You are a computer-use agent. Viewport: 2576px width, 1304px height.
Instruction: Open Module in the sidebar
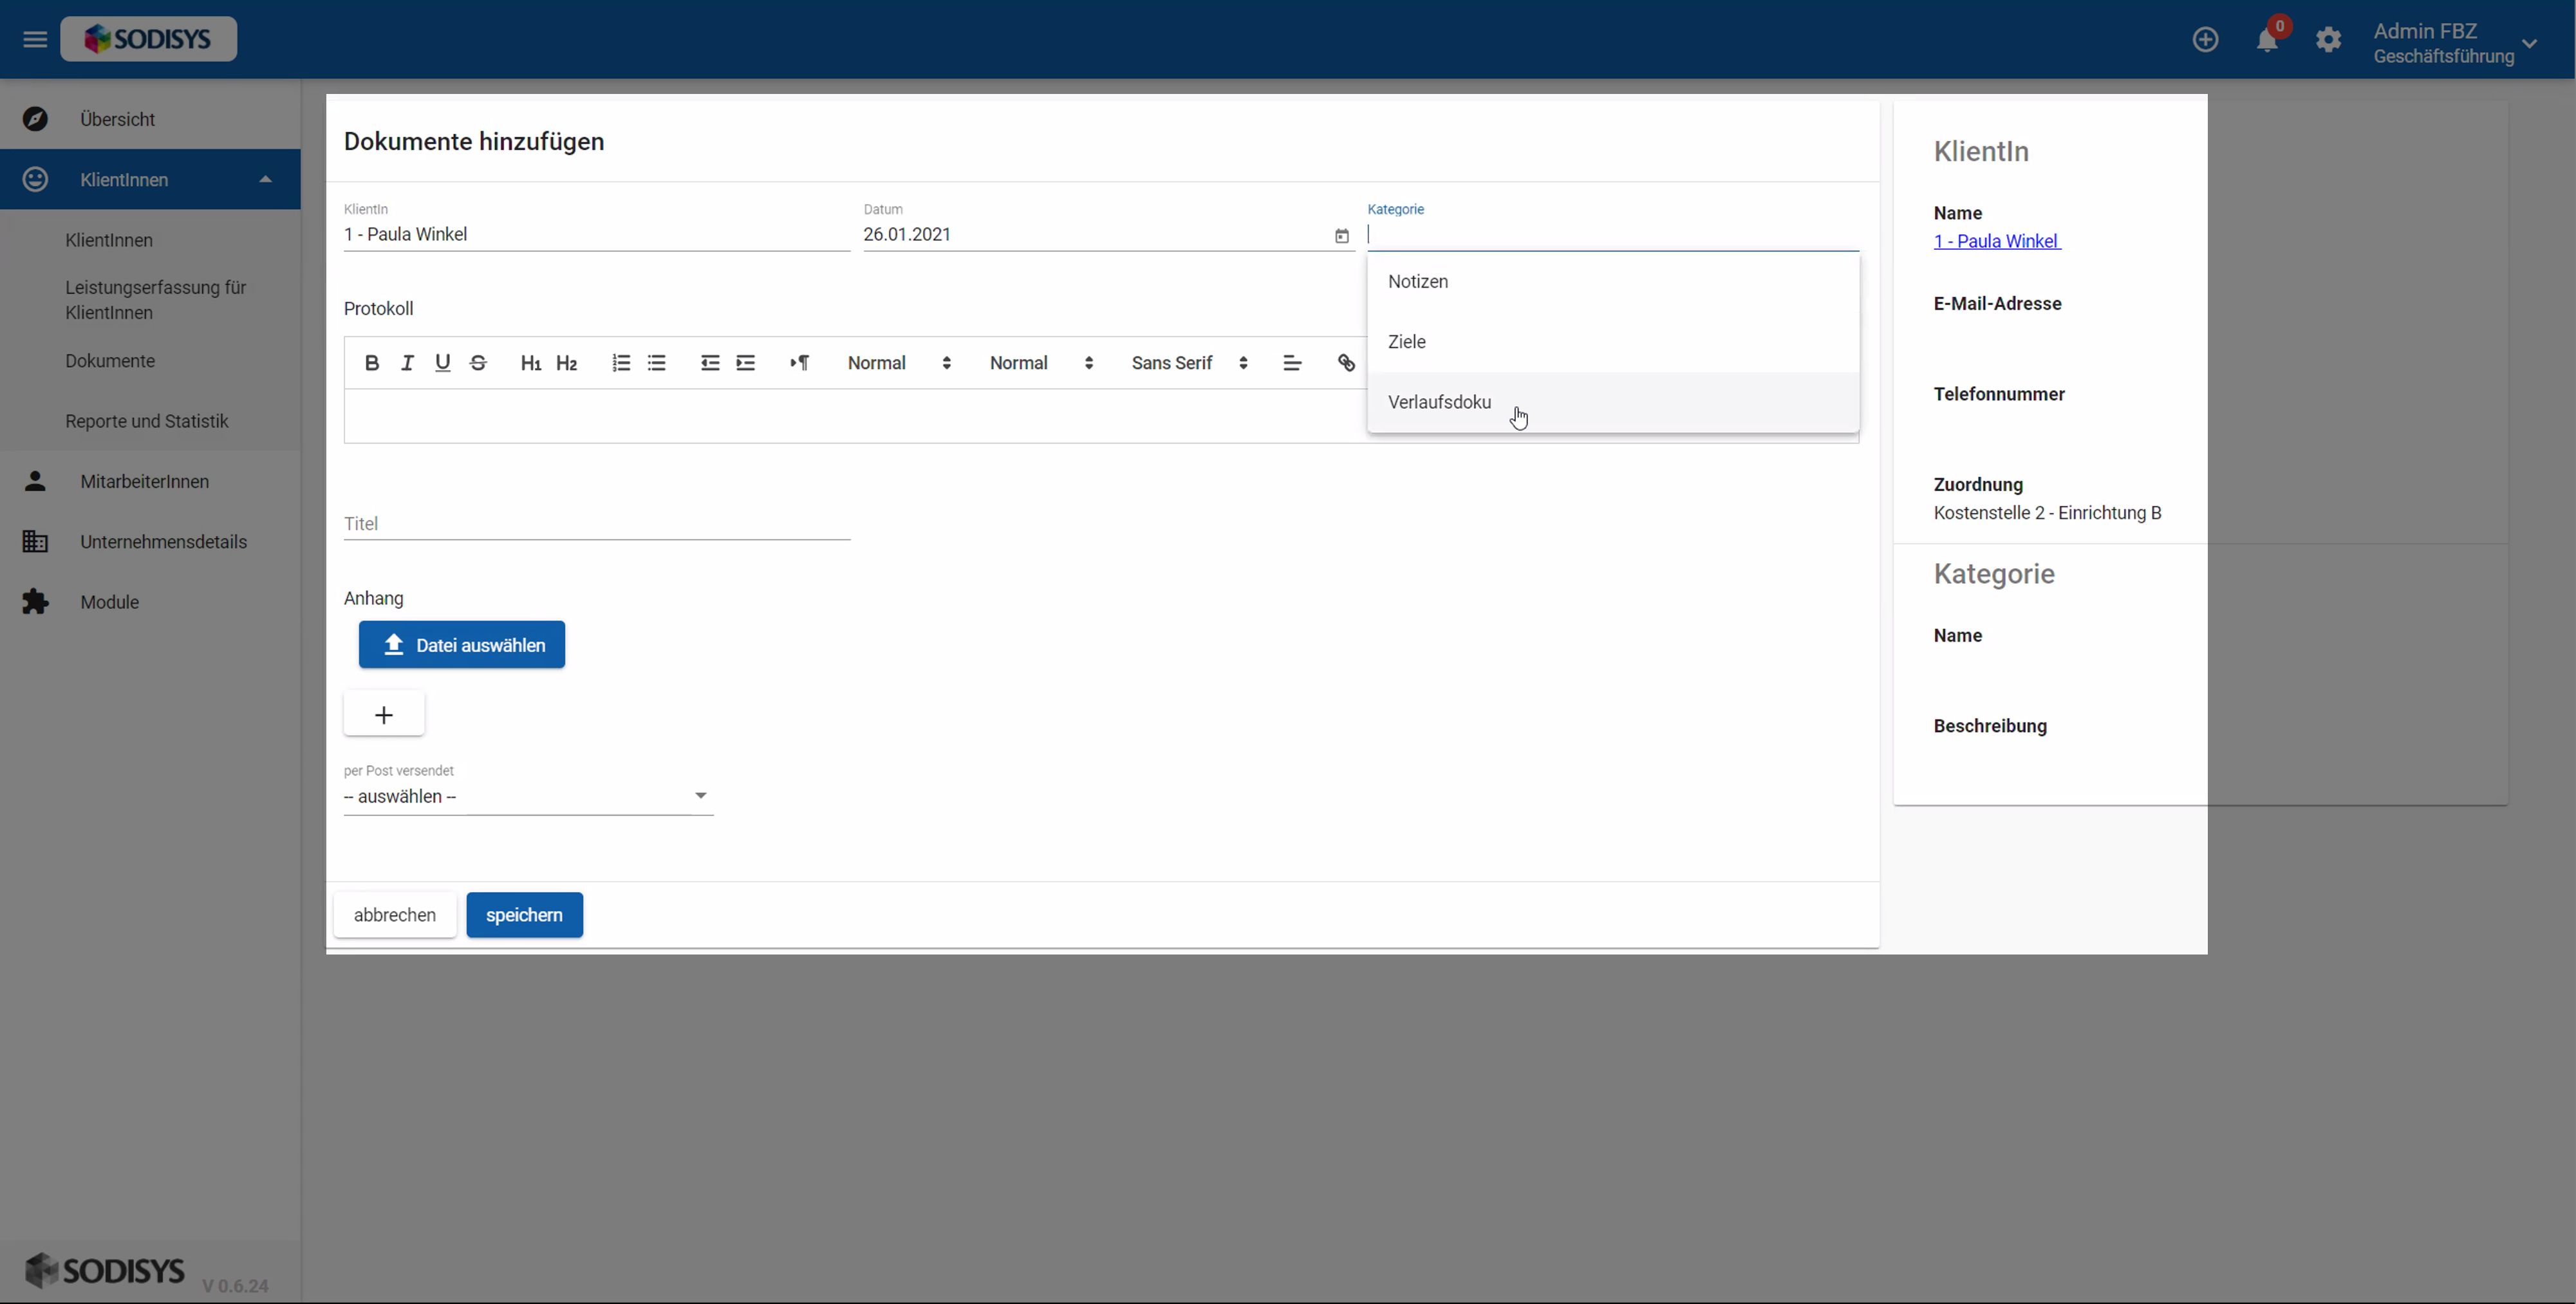[x=150, y=602]
